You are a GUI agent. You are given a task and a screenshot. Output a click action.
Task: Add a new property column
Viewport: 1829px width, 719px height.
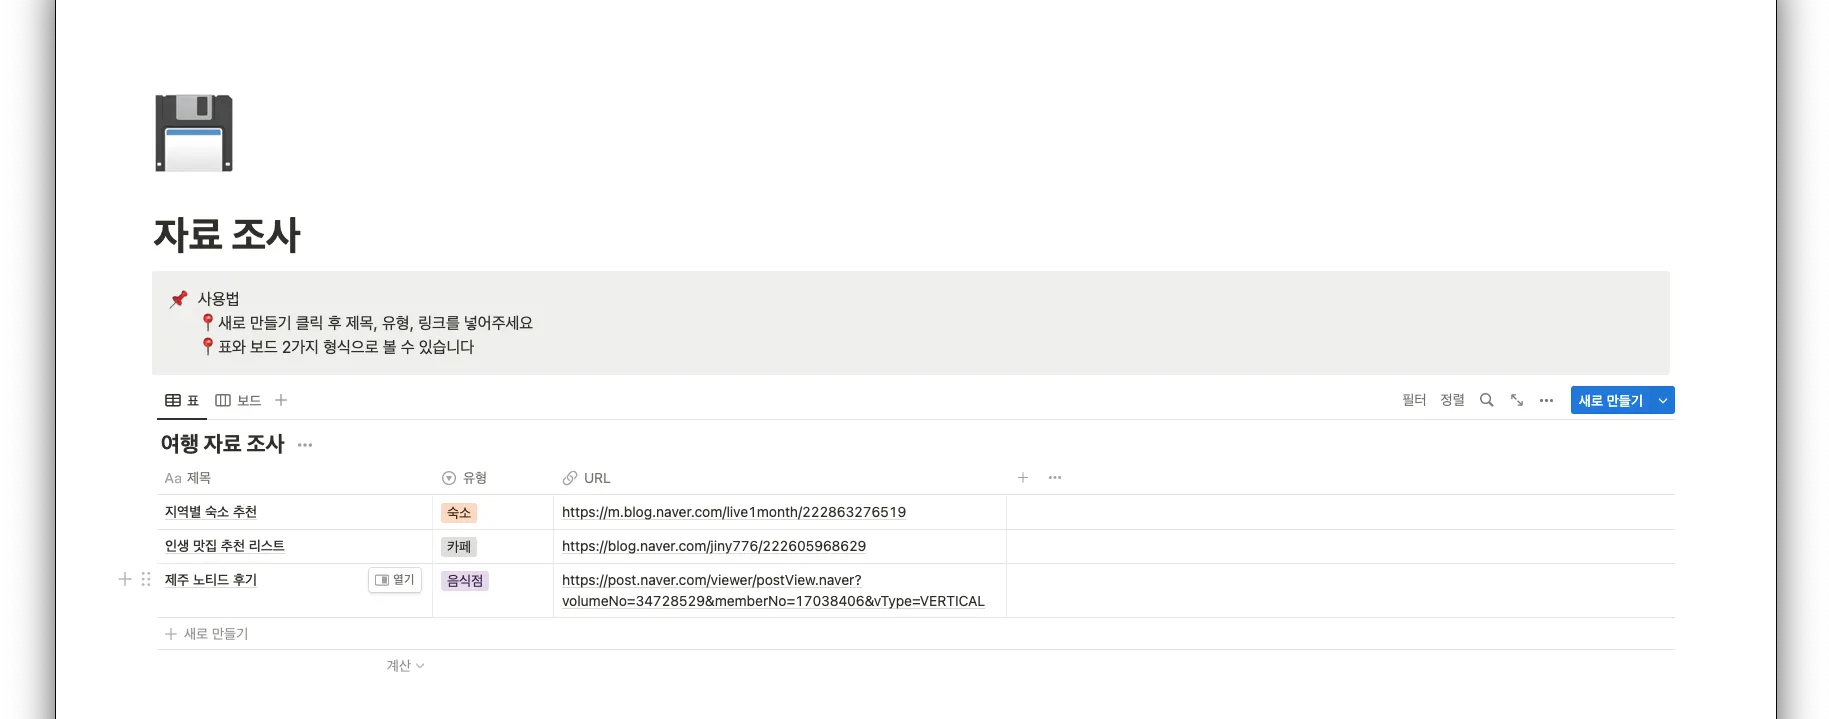tap(1023, 478)
